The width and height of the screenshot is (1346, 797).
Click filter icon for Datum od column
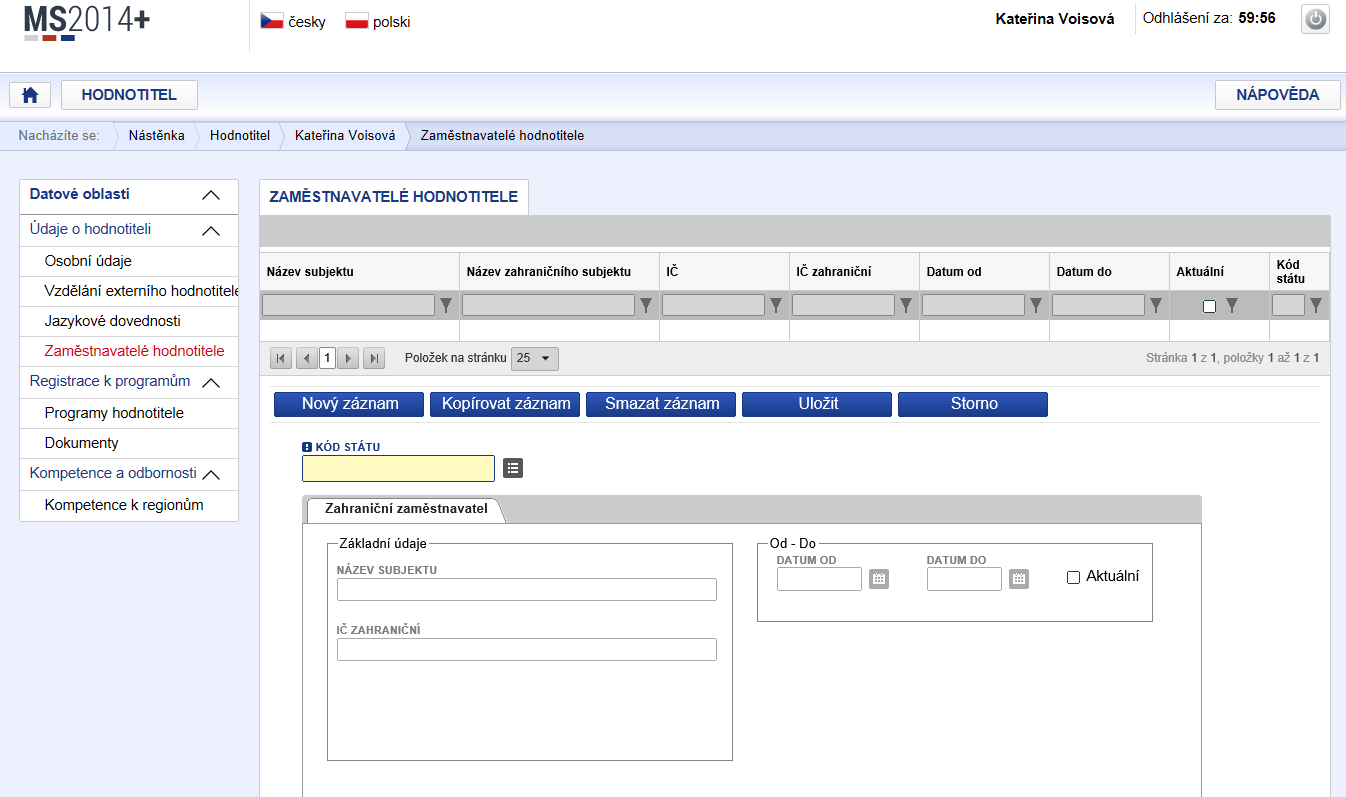tap(1036, 306)
